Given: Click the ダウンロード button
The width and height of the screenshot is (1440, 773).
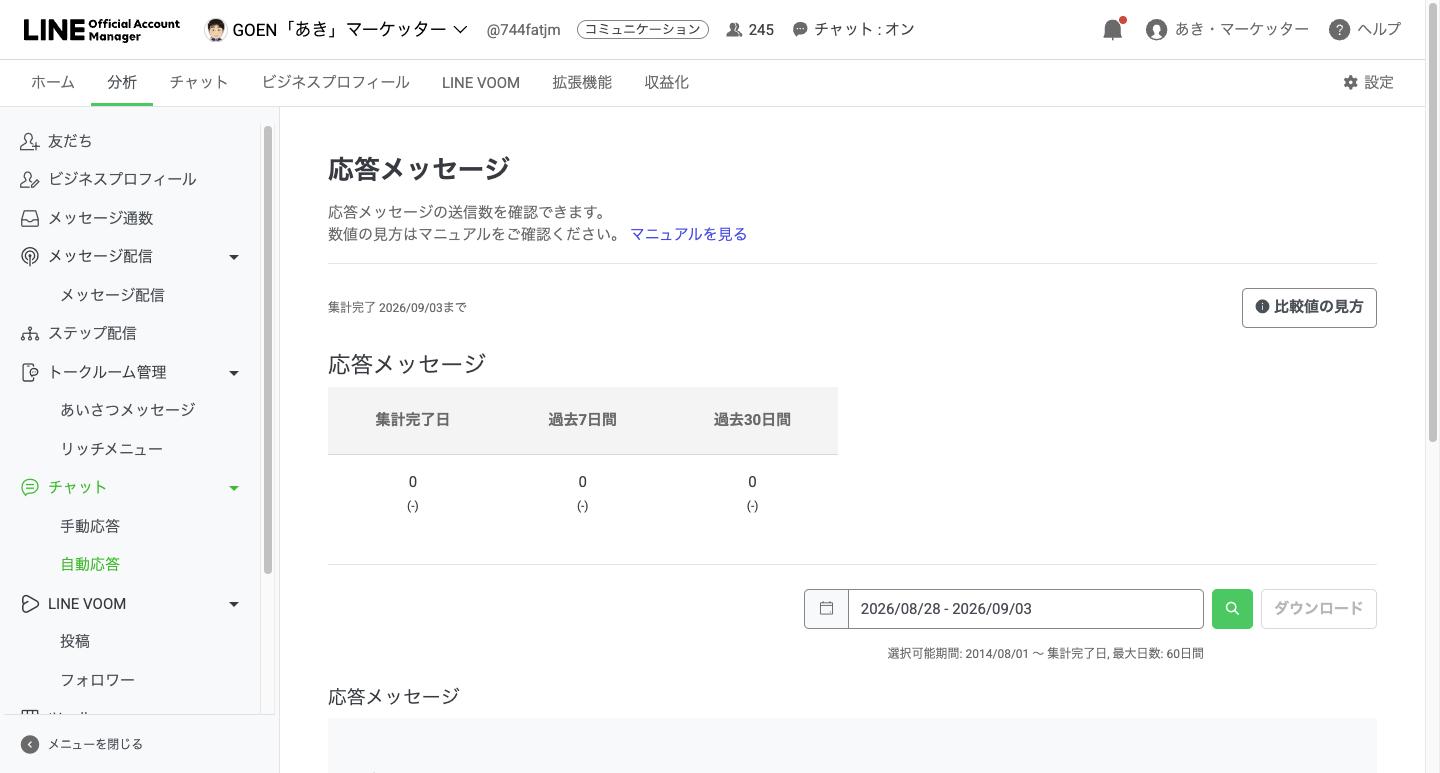Looking at the screenshot, I should 1318,609.
